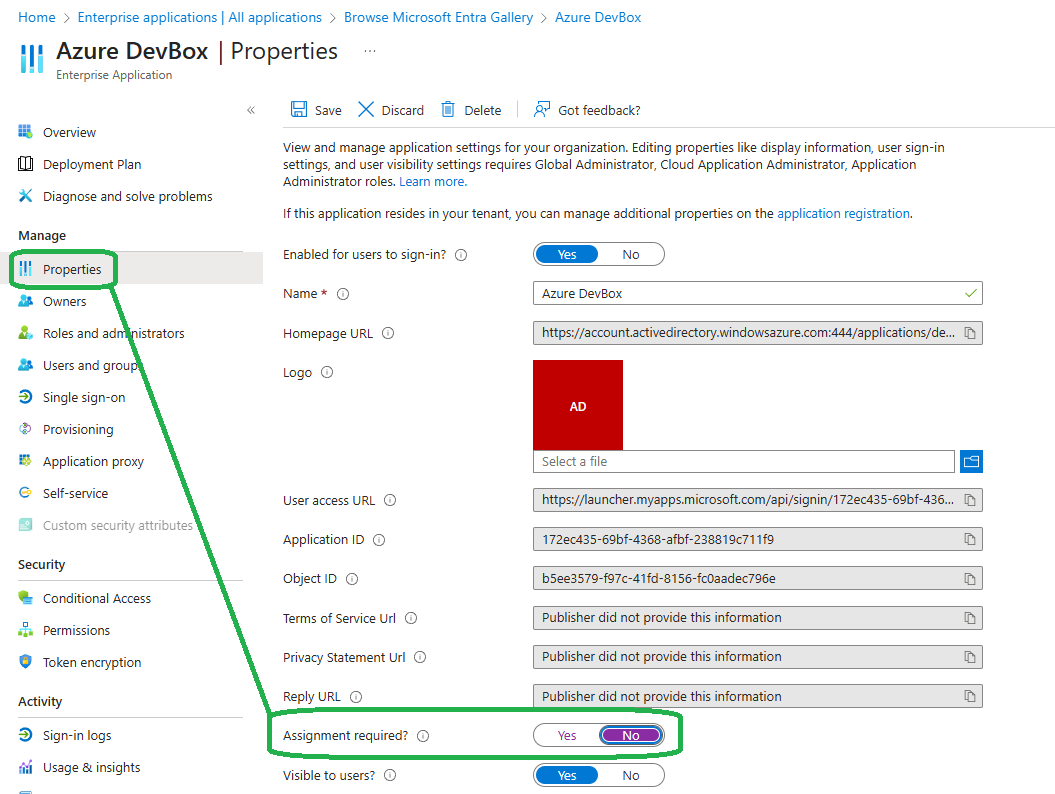1055x794 pixels.
Task: Click the Discard X icon
Action: 365,110
